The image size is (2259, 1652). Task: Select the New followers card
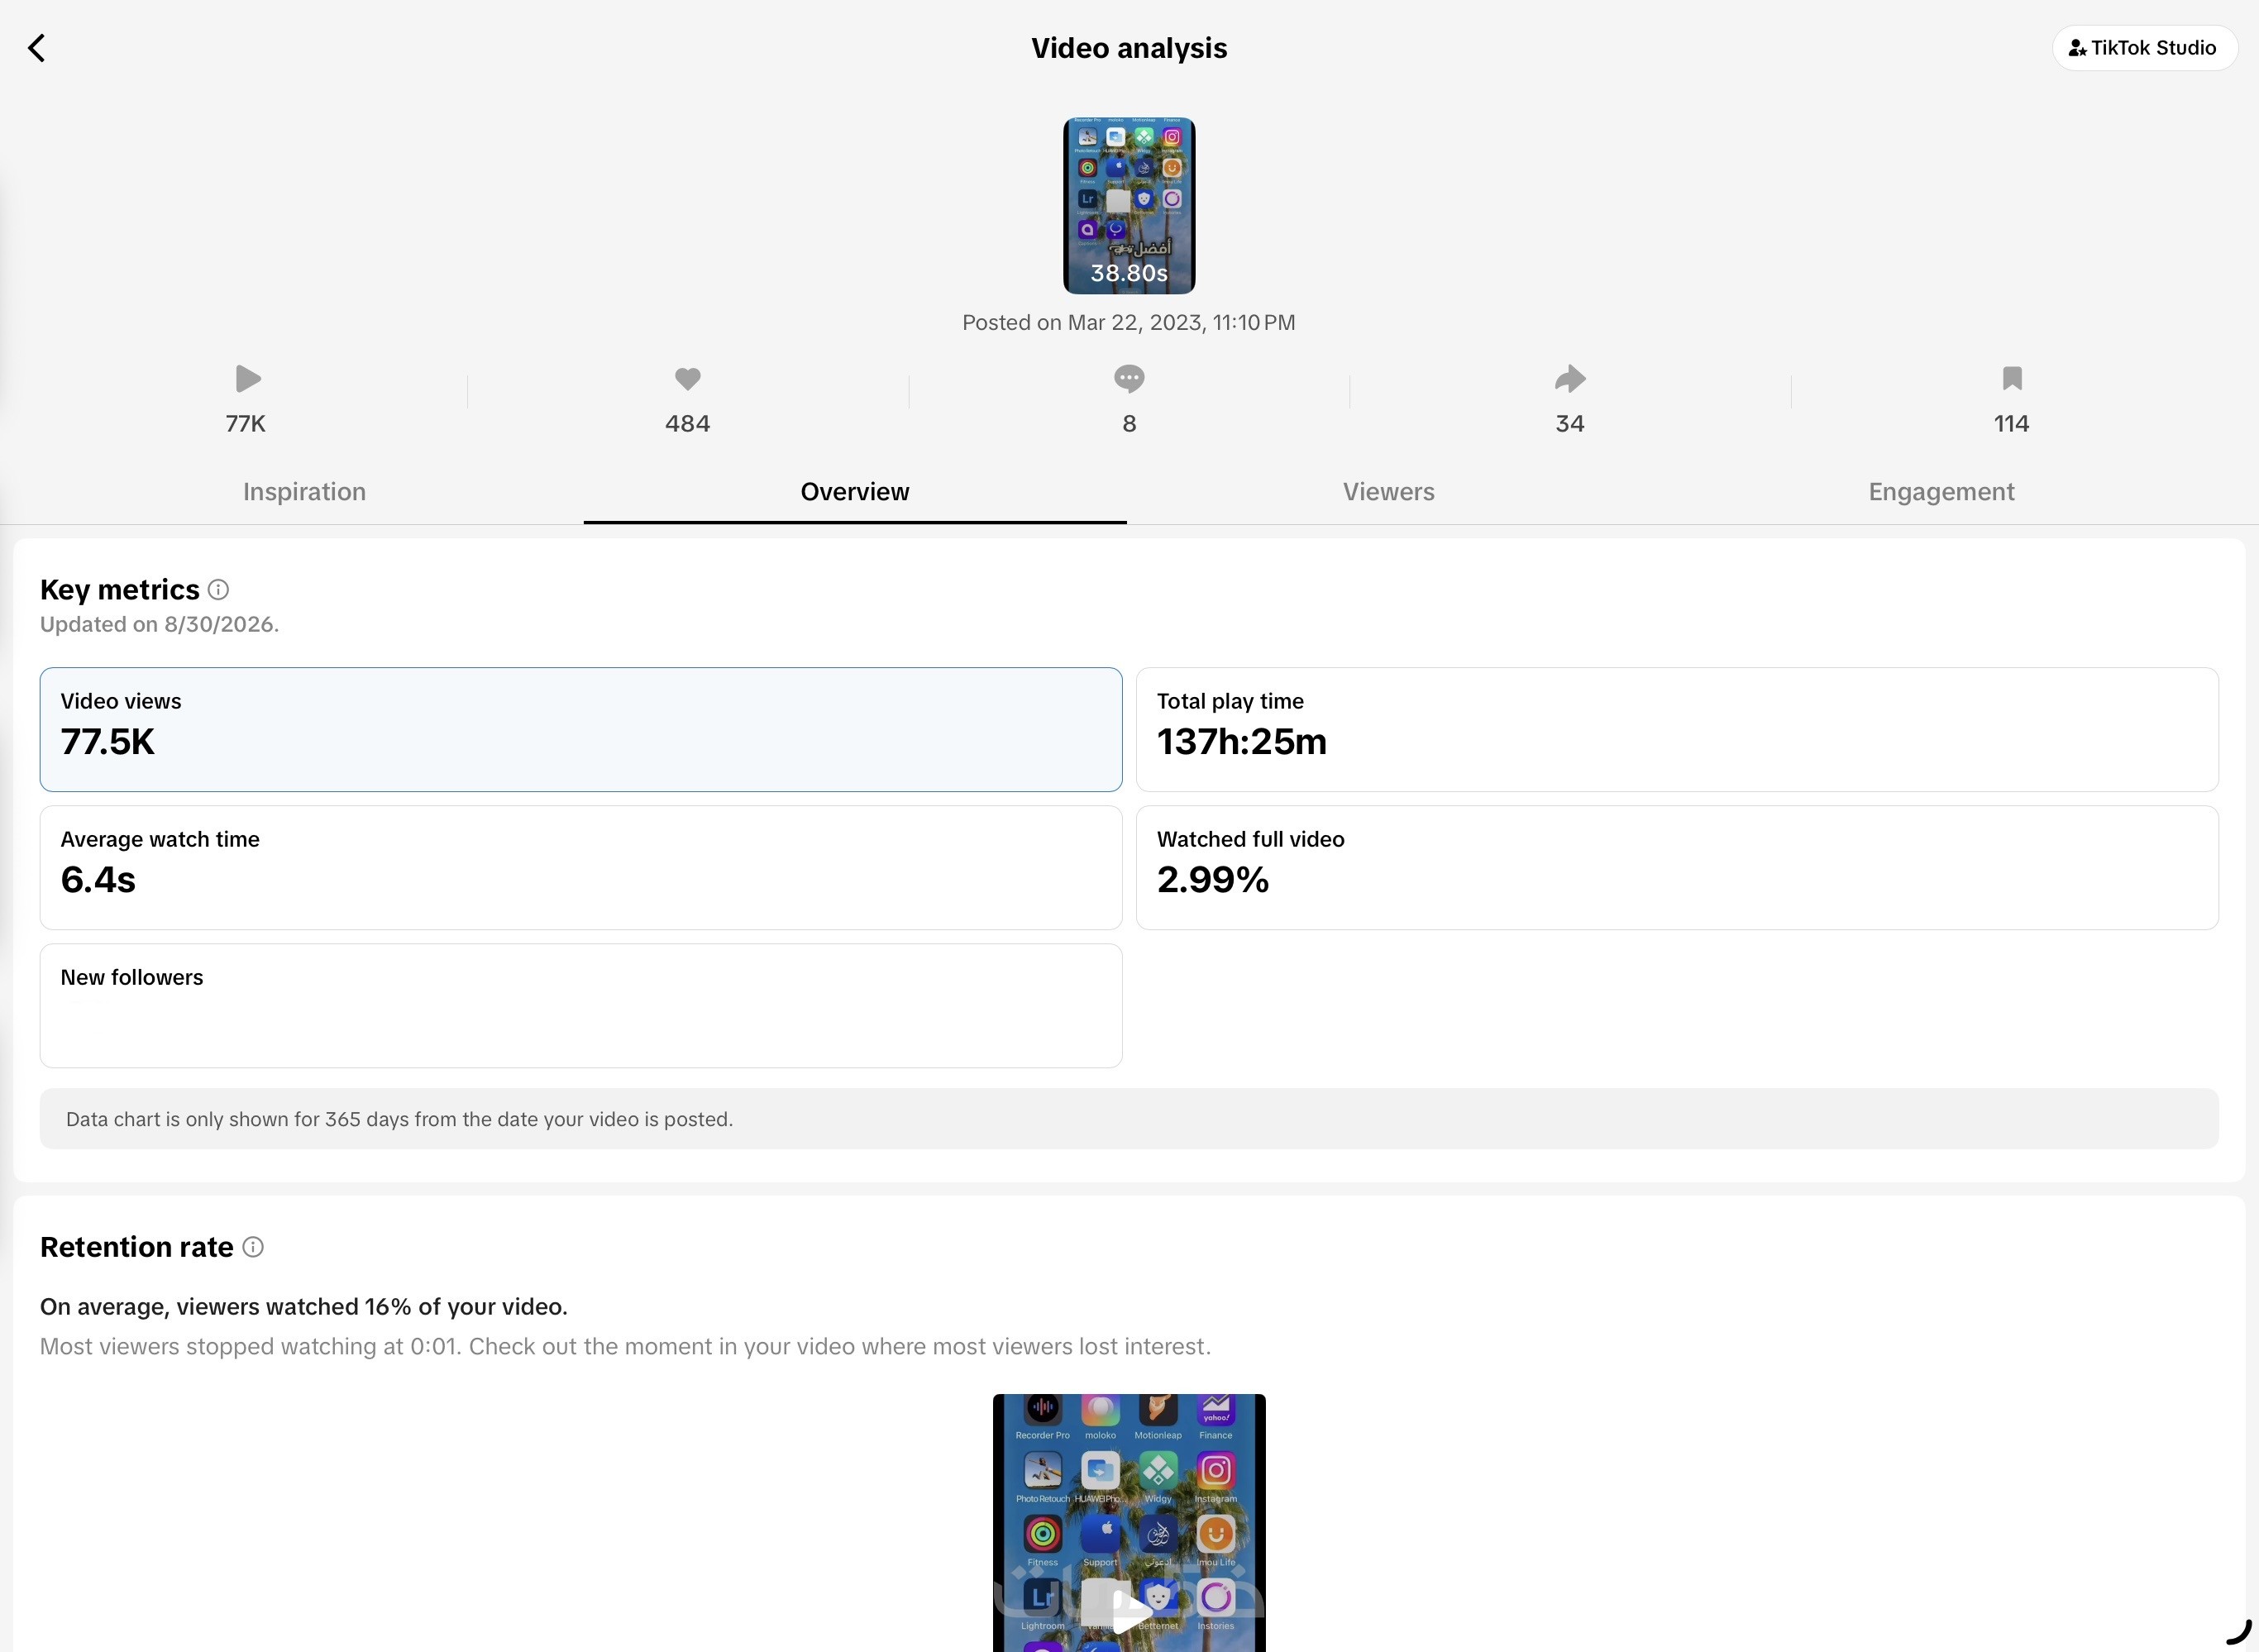pos(581,1006)
